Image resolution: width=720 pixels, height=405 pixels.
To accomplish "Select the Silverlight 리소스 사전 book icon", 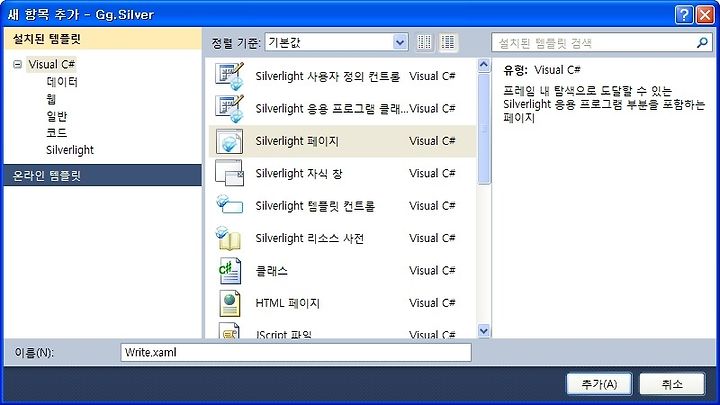I will coord(229,238).
